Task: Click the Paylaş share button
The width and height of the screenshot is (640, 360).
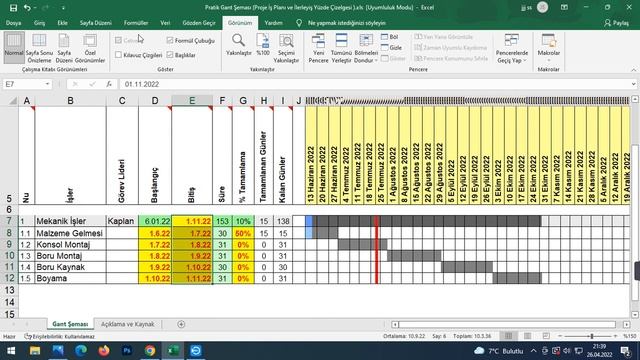Action: coord(616,23)
